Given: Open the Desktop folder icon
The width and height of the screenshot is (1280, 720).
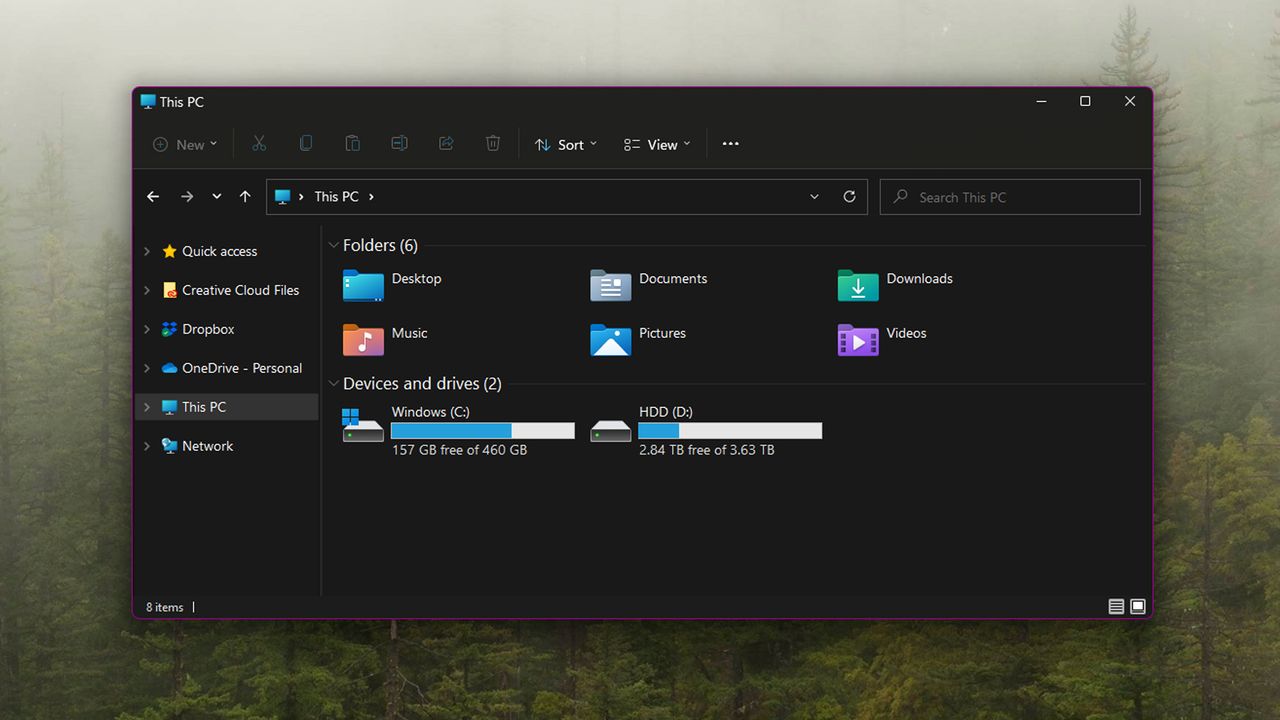Looking at the screenshot, I should (363, 285).
